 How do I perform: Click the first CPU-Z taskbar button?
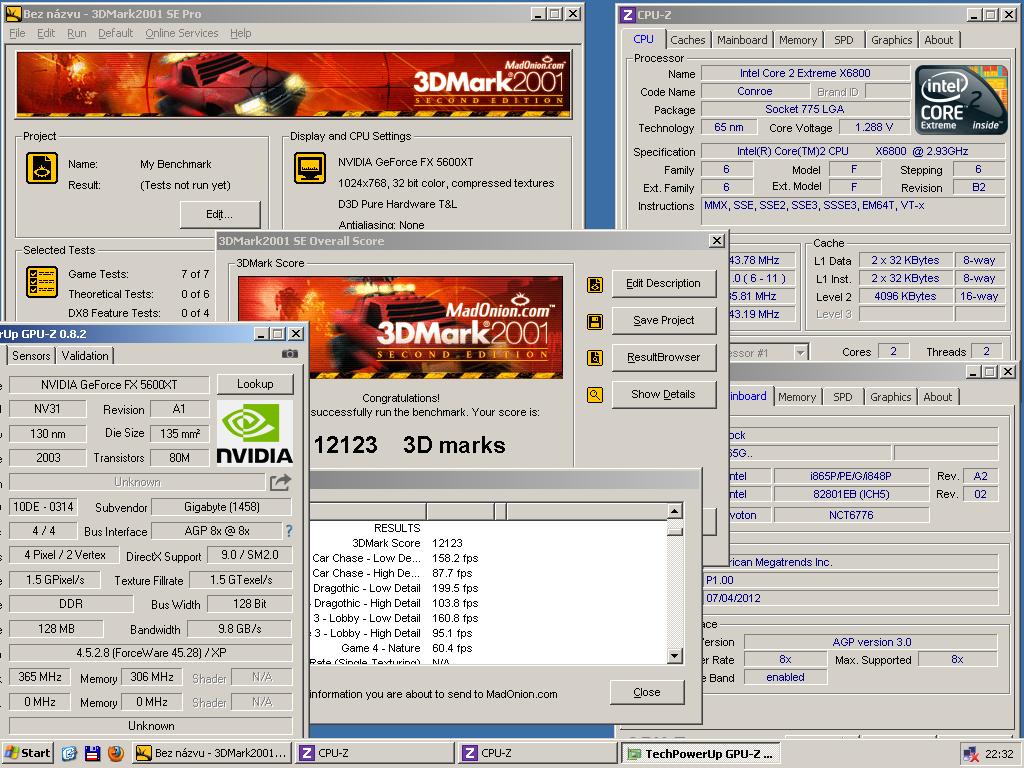(x=374, y=753)
